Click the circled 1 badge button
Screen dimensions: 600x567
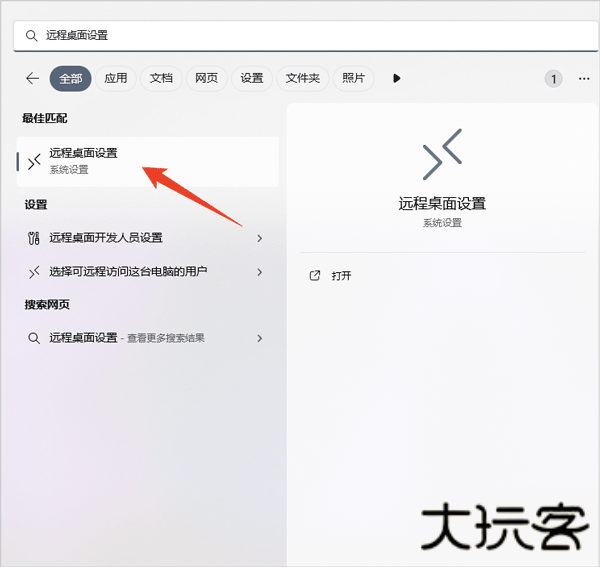coord(553,78)
